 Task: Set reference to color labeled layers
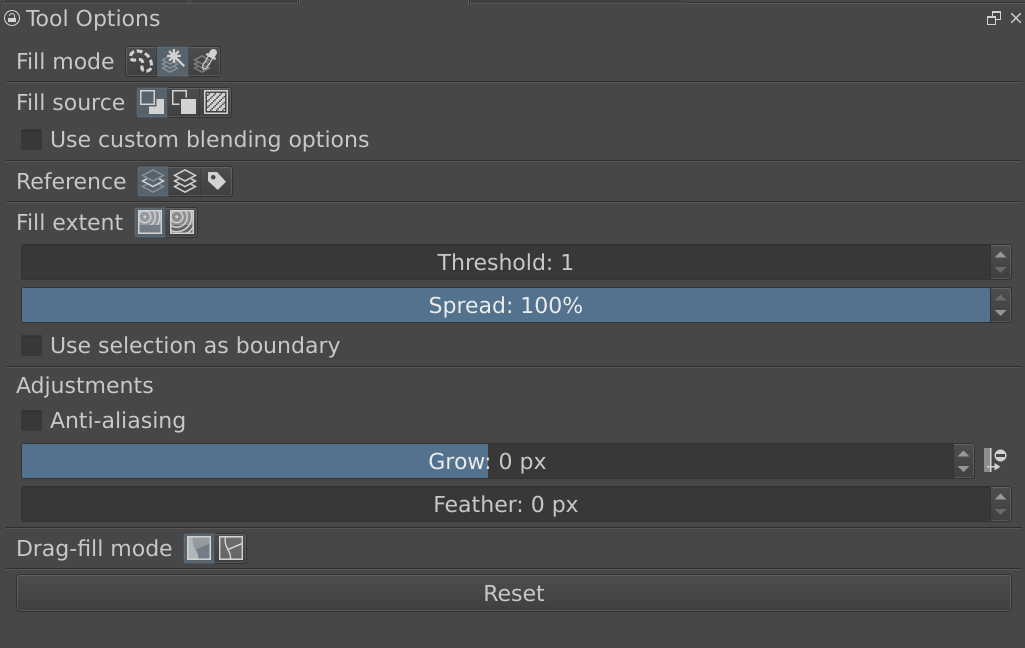(216, 181)
